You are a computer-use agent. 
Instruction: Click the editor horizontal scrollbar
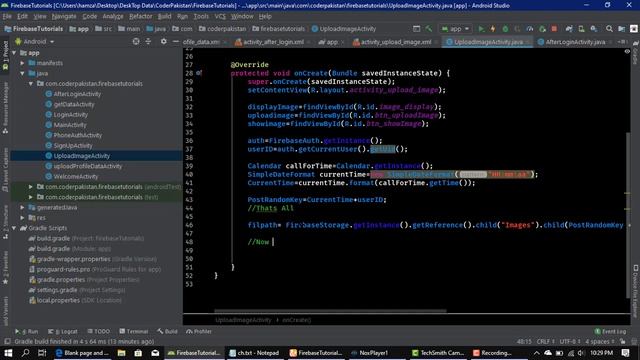coord(330,311)
